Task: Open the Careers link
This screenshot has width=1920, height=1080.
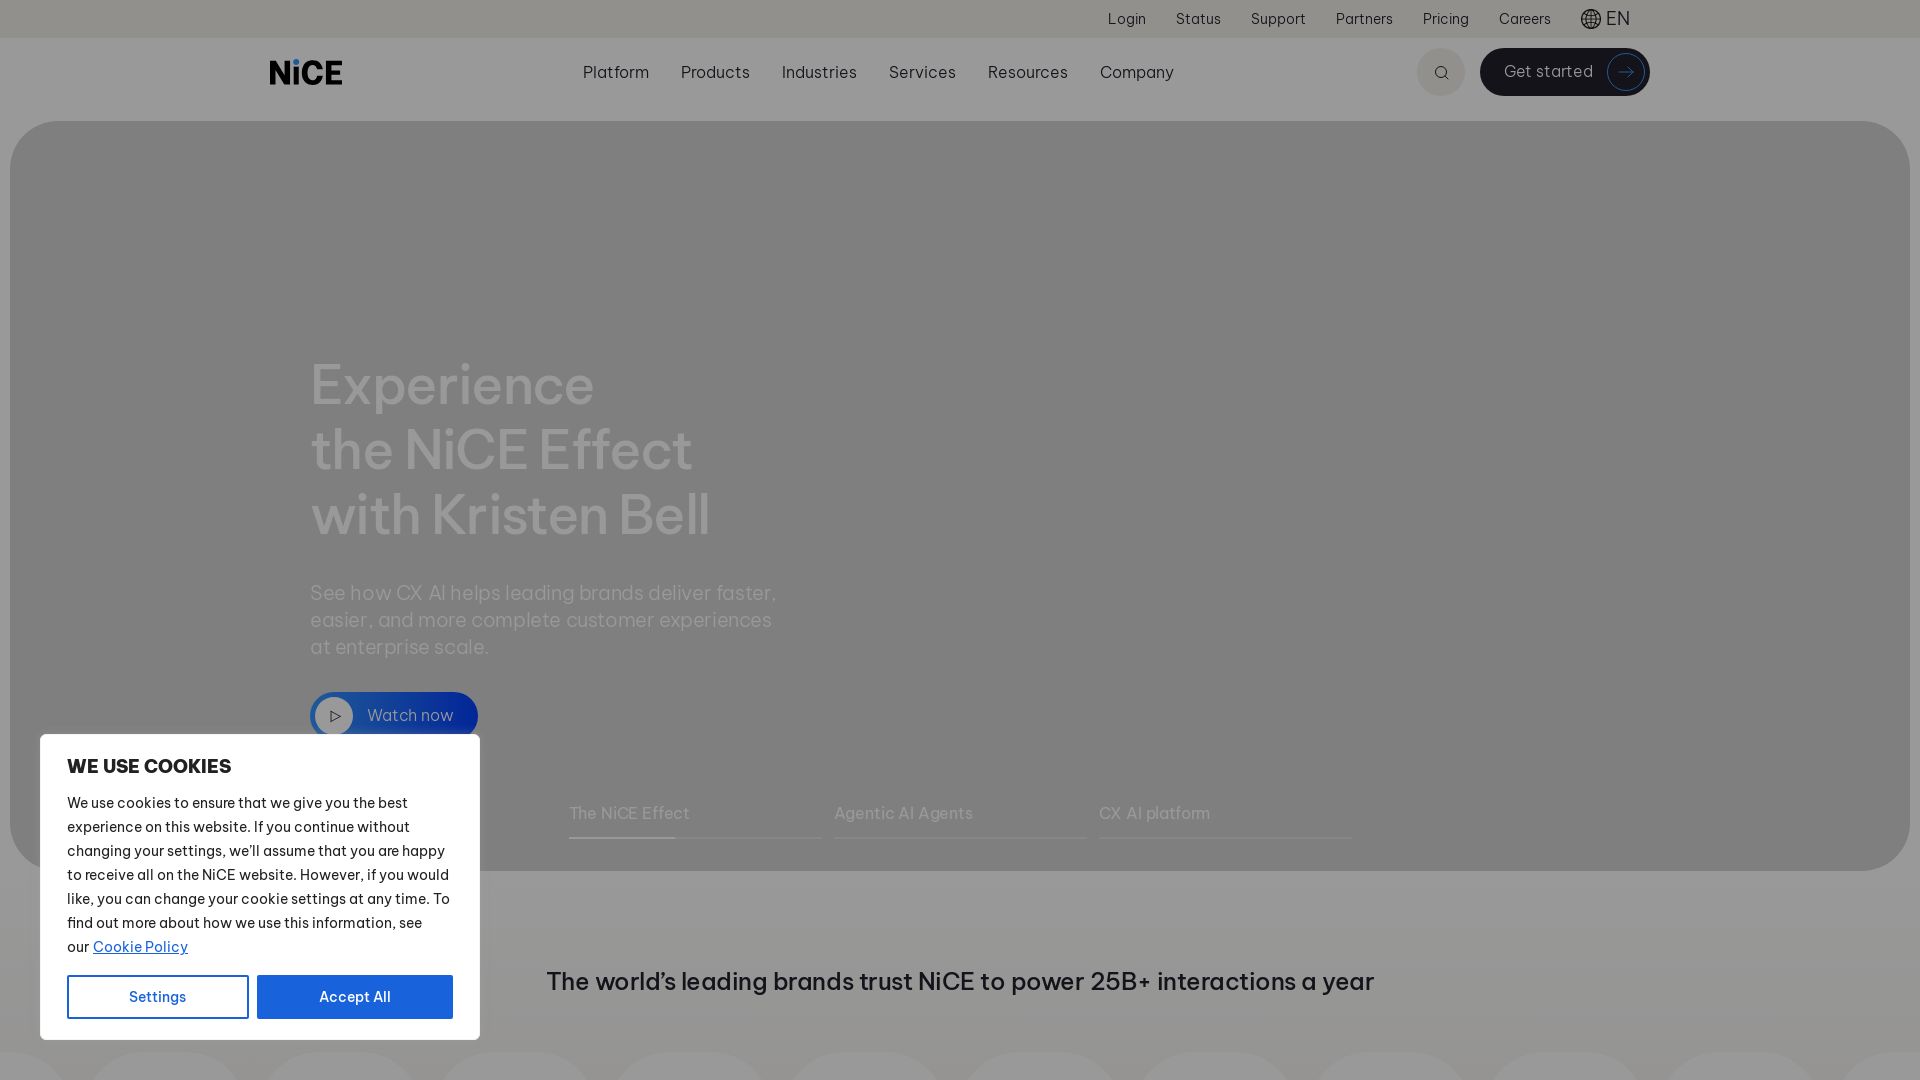Action: click(1525, 19)
